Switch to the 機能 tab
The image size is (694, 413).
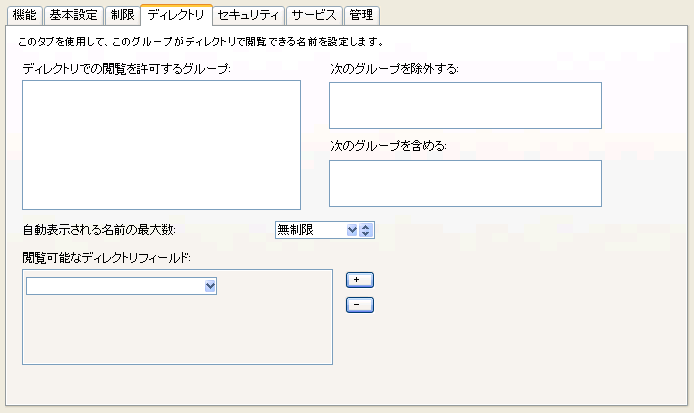click(x=24, y=15)
